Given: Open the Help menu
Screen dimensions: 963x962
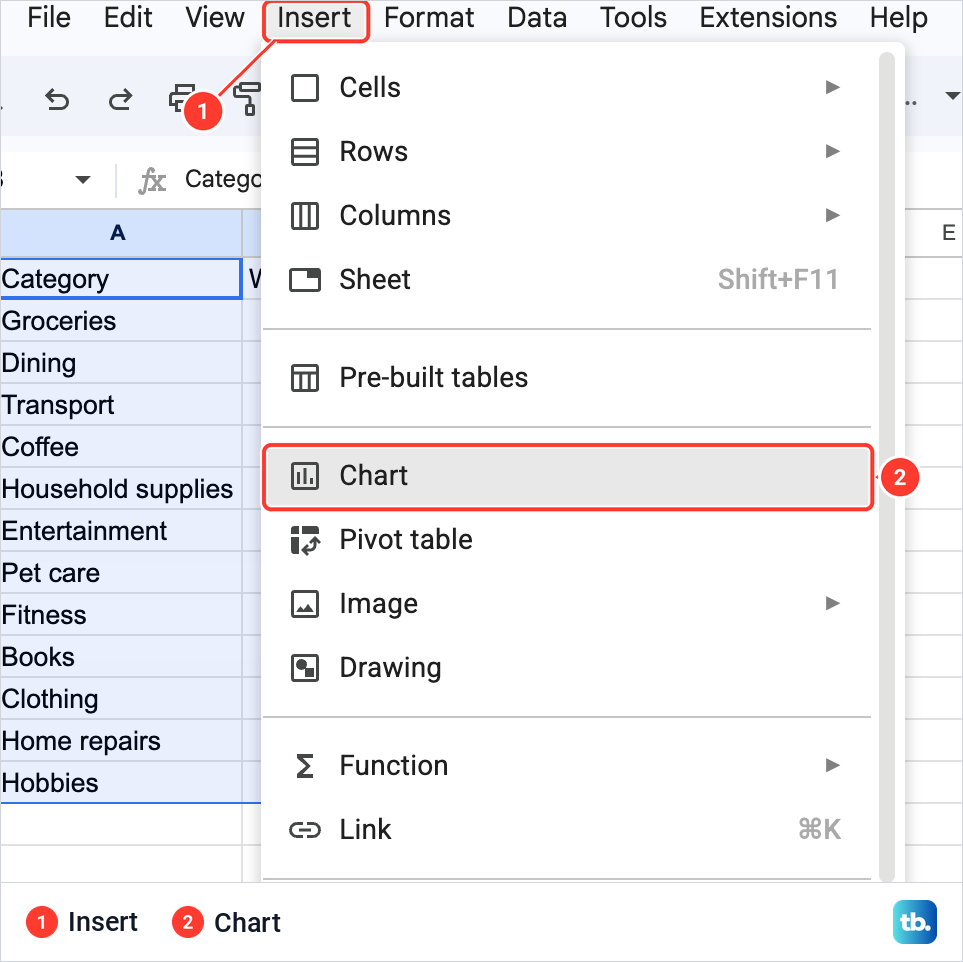Looking at the screenshot, I should pos(898,18).
